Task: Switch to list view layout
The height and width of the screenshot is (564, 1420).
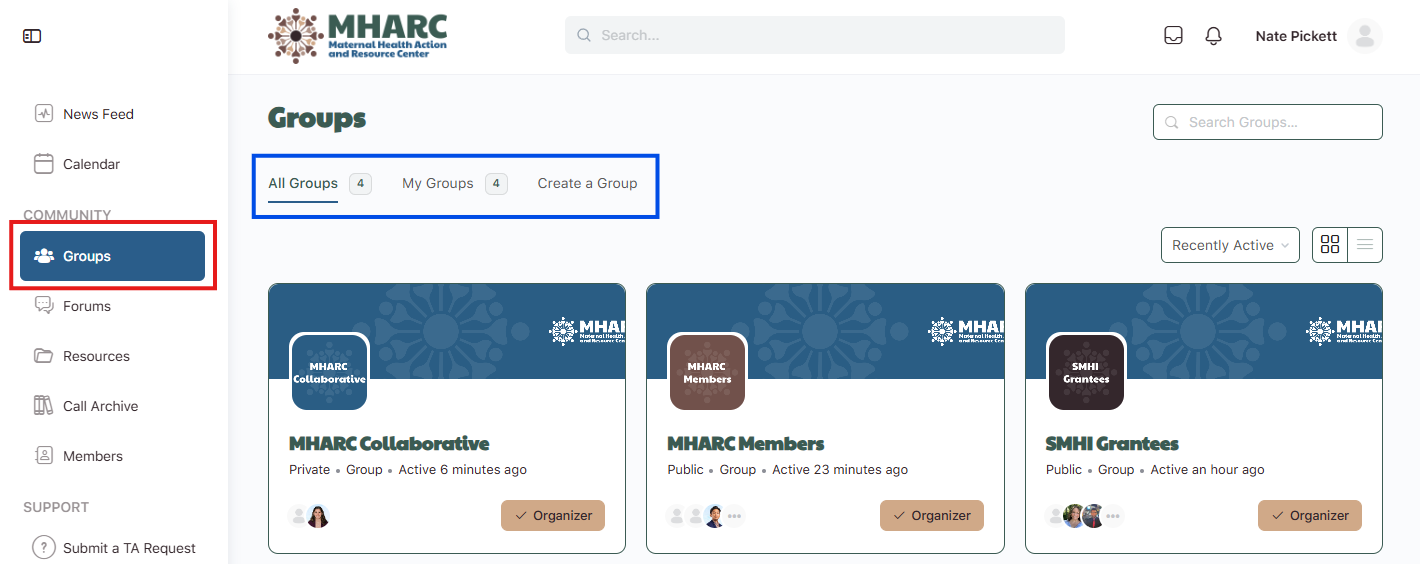Action: pos(1365,245)
